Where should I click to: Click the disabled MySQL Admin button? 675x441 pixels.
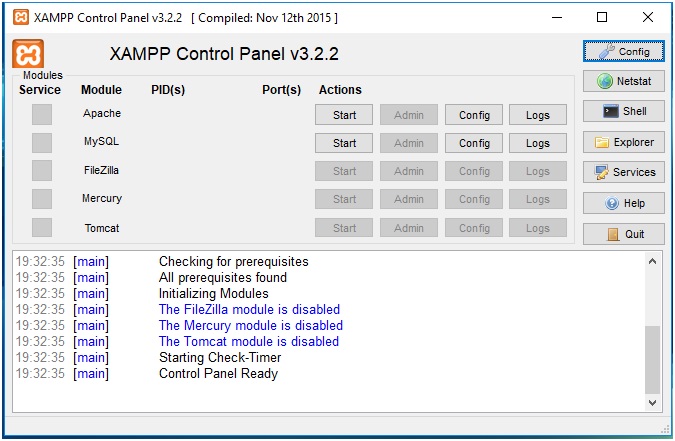coord(409,143)
